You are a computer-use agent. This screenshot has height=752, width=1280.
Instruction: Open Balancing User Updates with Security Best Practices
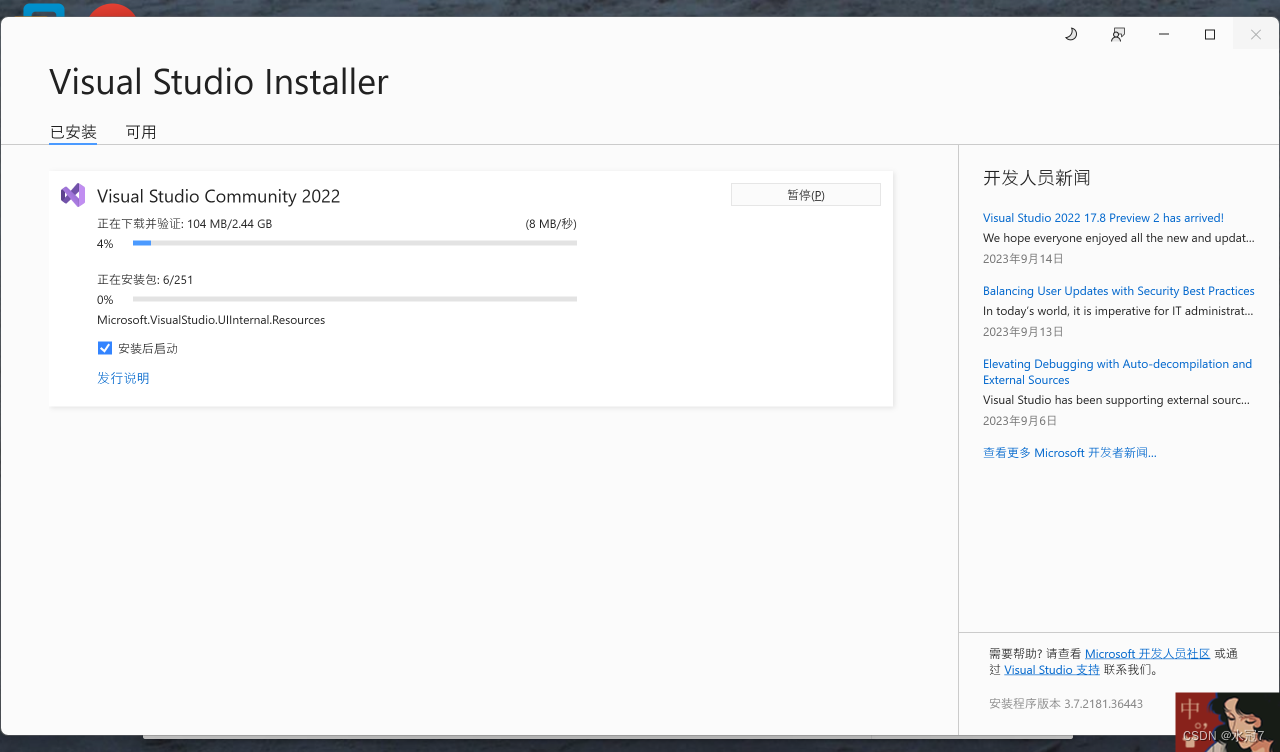pos(1118,290)
